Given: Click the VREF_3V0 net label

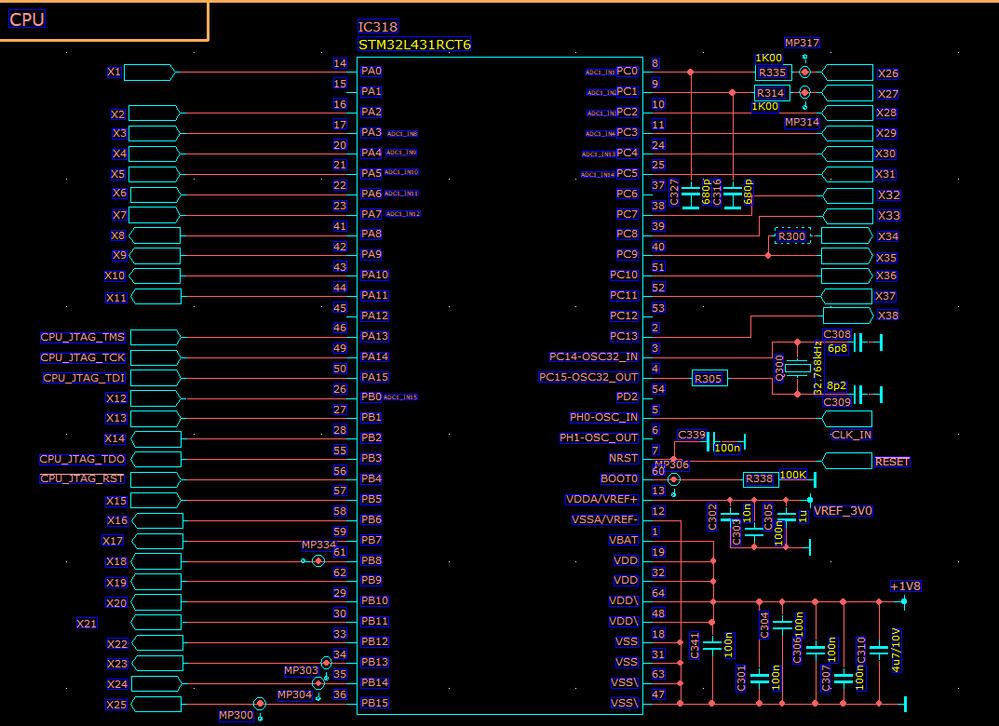Looking at the screenshot, I should click(843, 511).
